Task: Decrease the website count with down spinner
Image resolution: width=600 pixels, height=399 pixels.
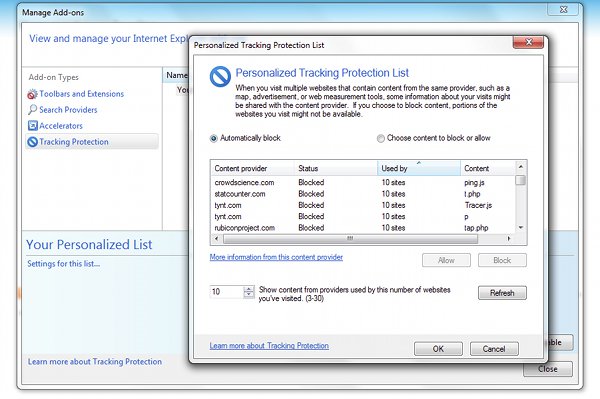Action: (x=249, y=295)
